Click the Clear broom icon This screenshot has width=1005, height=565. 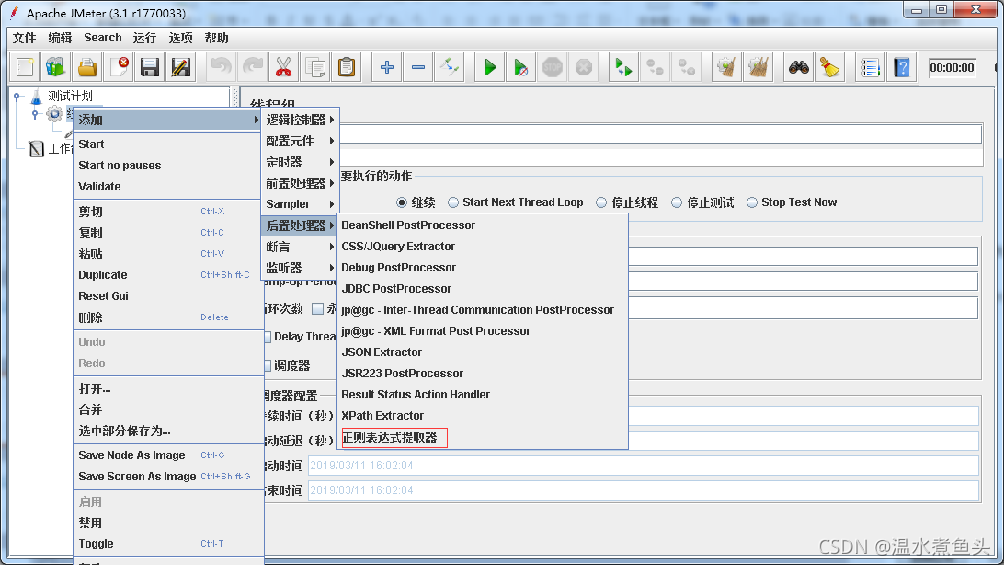pyautogui.click(x=727, y=67)
